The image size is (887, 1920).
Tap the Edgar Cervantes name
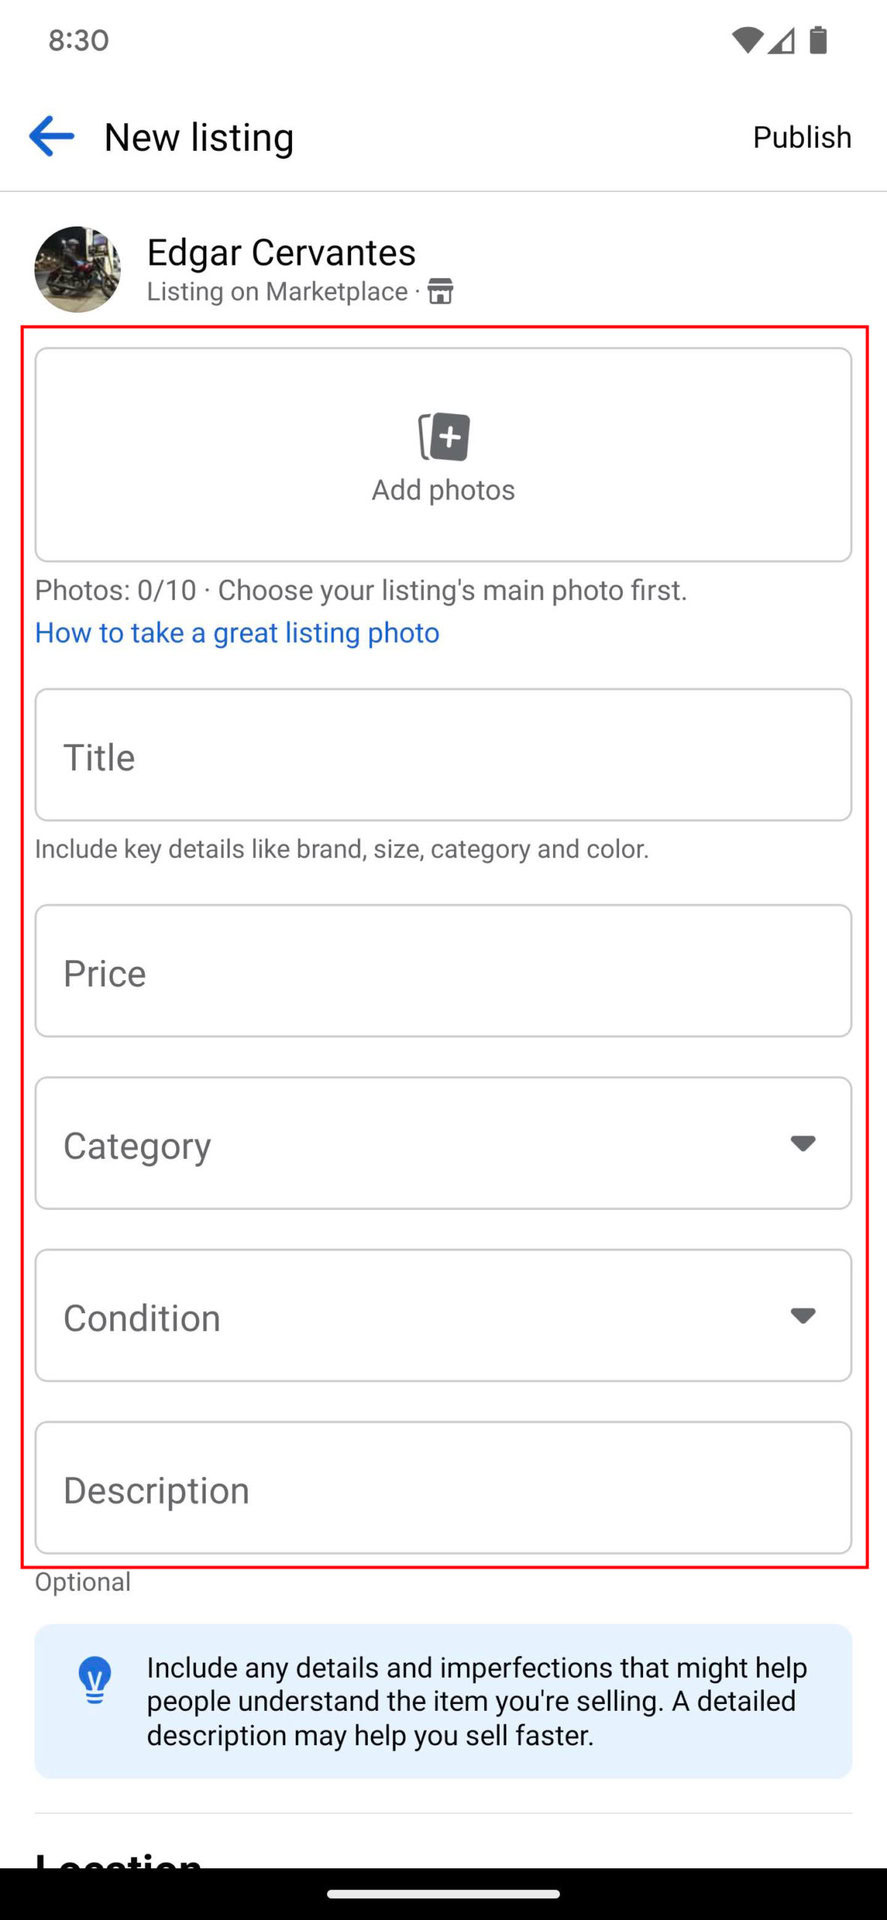pos(281,252)
